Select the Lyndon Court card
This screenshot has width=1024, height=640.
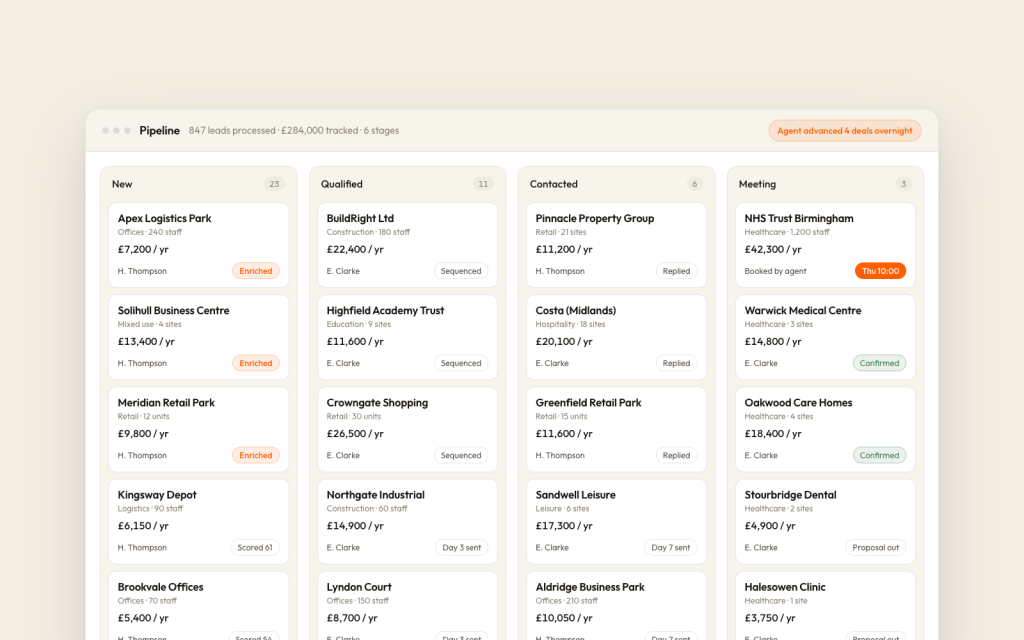point(408,606)
